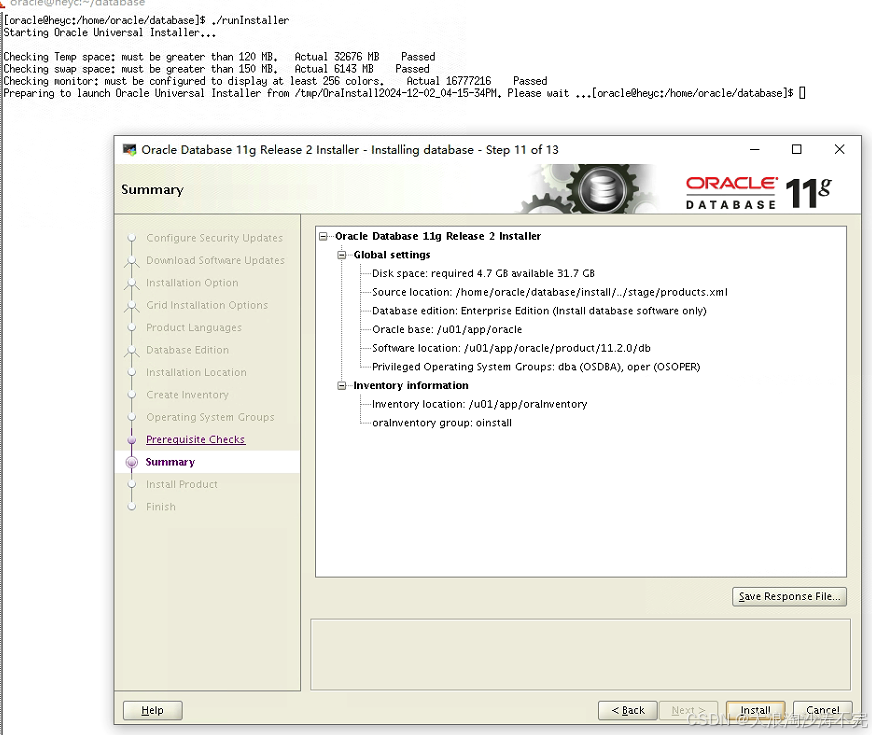The width and height of the screenshot is (872, 735).
Task: Select Installation Option step
Action: tap(192, 282)
